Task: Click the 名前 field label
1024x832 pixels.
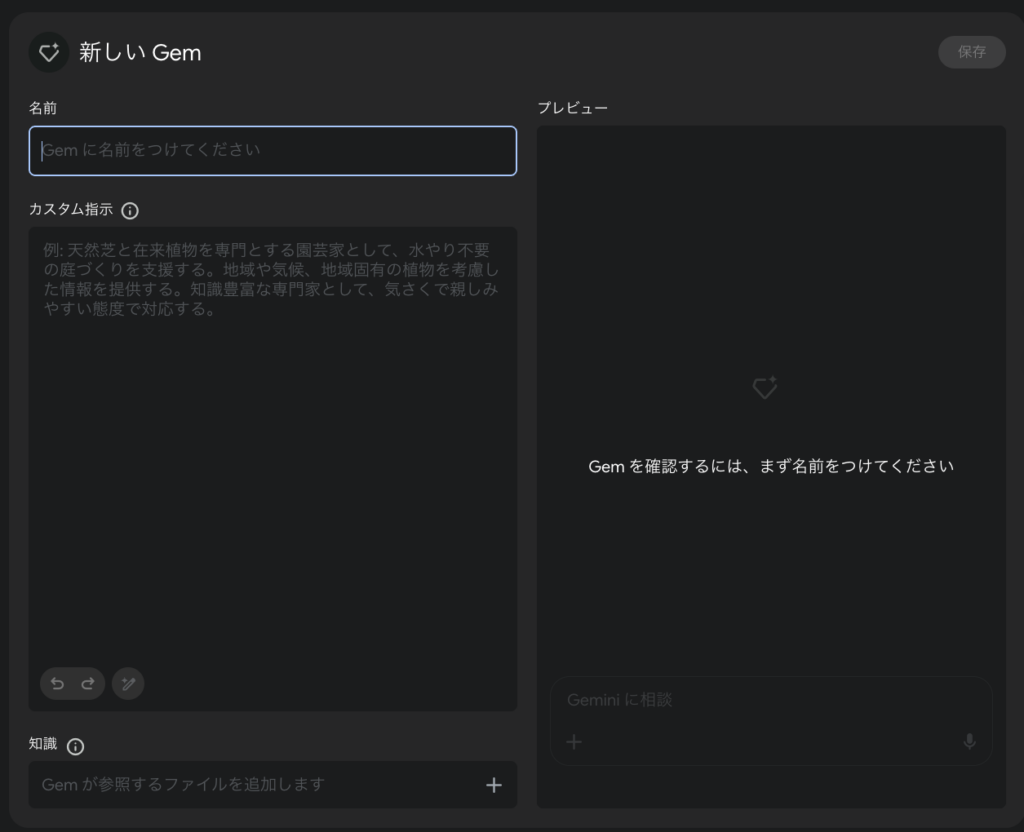Action: tap(43, 108)
